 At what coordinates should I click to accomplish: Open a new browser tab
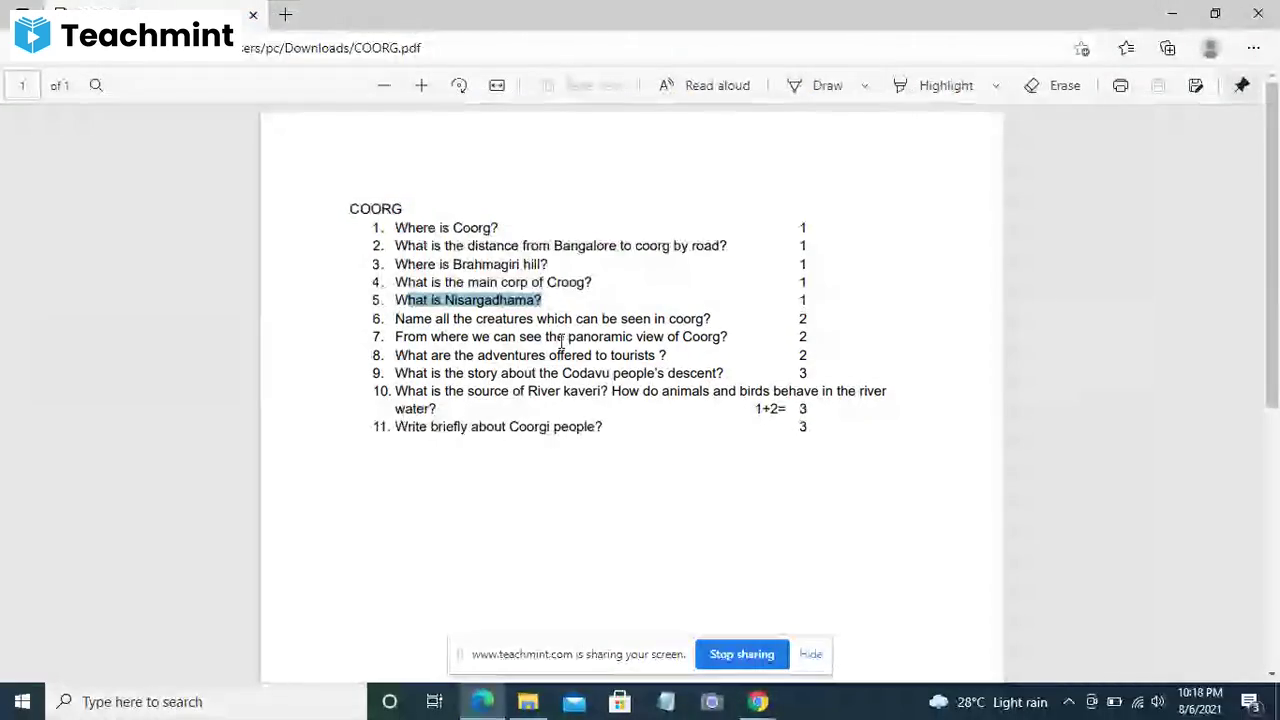(286, 15)
